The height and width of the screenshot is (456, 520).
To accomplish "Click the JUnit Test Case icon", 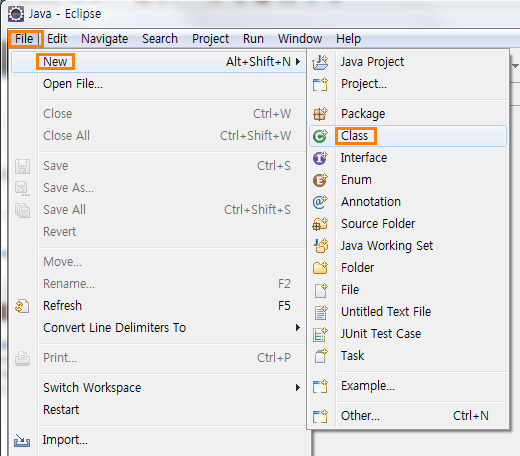I will pyautogui.click(x=320, y=334).
